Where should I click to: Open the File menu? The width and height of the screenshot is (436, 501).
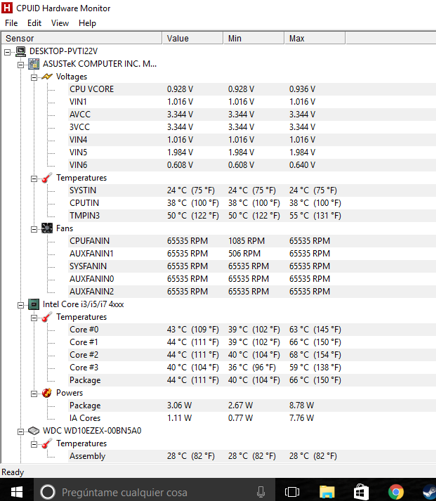click(11, 23)
